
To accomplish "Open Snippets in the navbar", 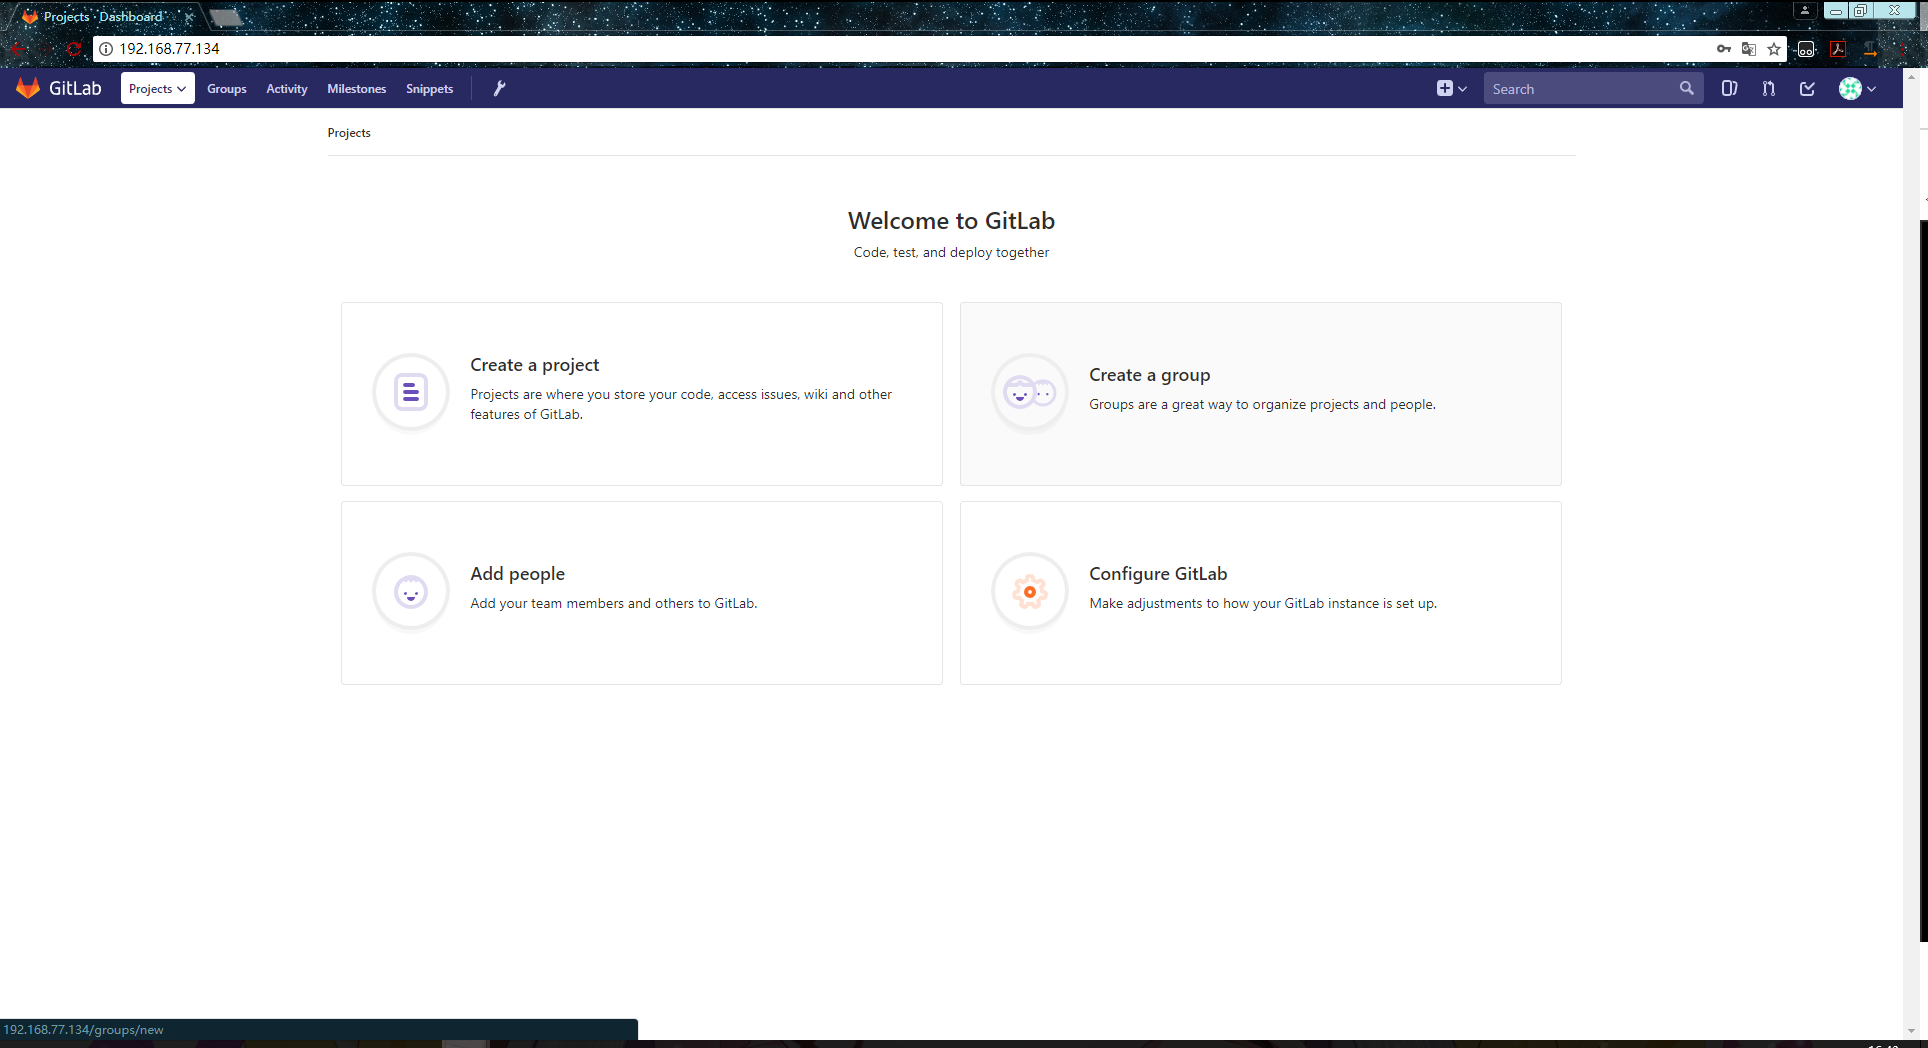I will point(430,88).
